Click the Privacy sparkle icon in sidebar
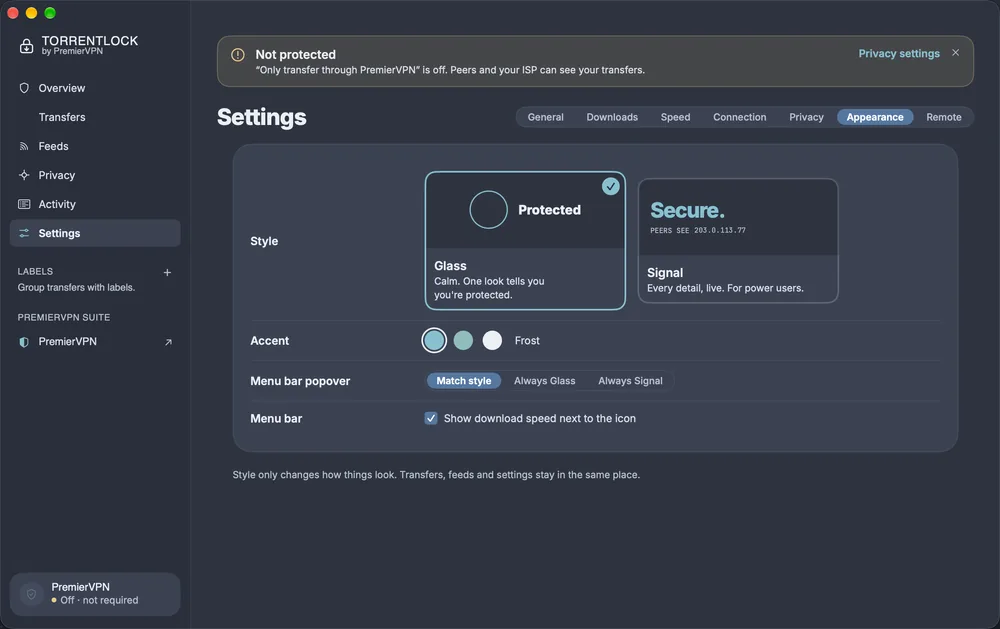This screenshot has width=1000, height=629. click(24, 175)
